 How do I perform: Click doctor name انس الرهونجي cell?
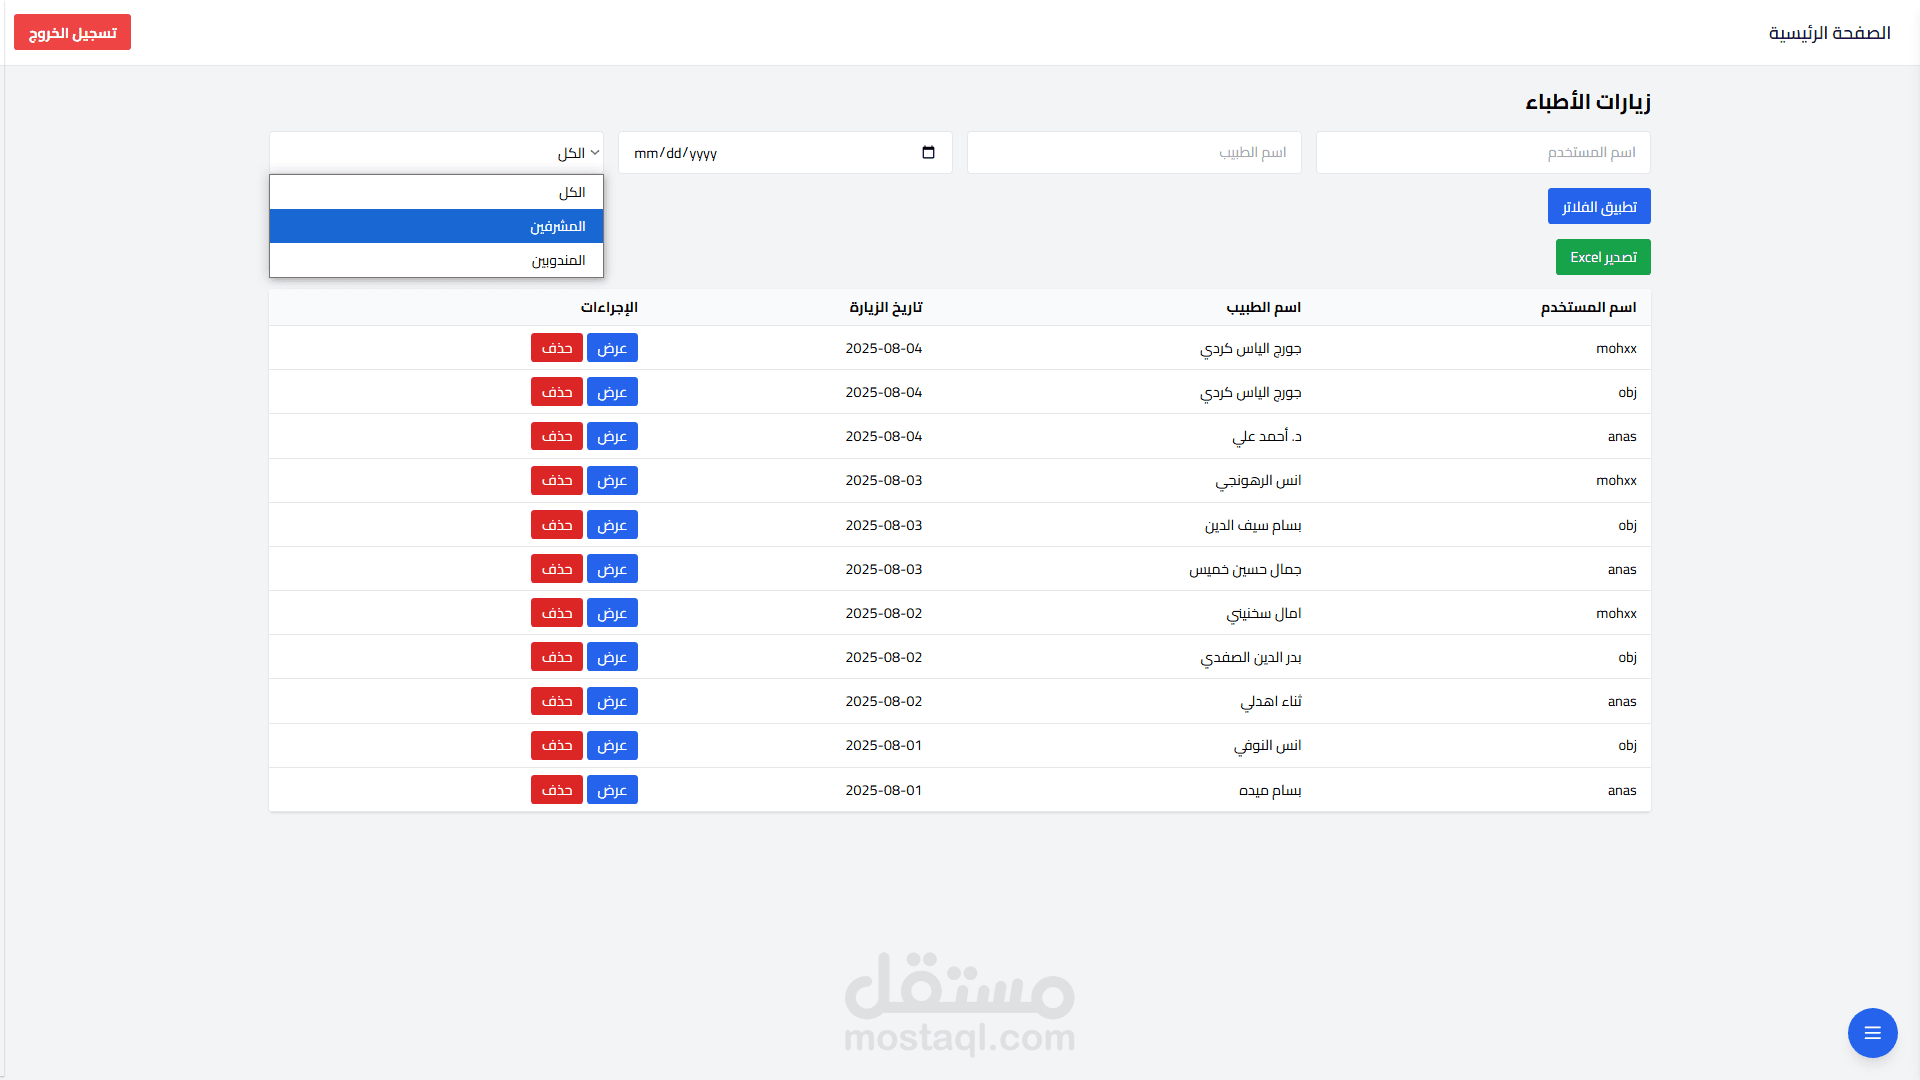pyautogui.click(x=1258, y=481)
